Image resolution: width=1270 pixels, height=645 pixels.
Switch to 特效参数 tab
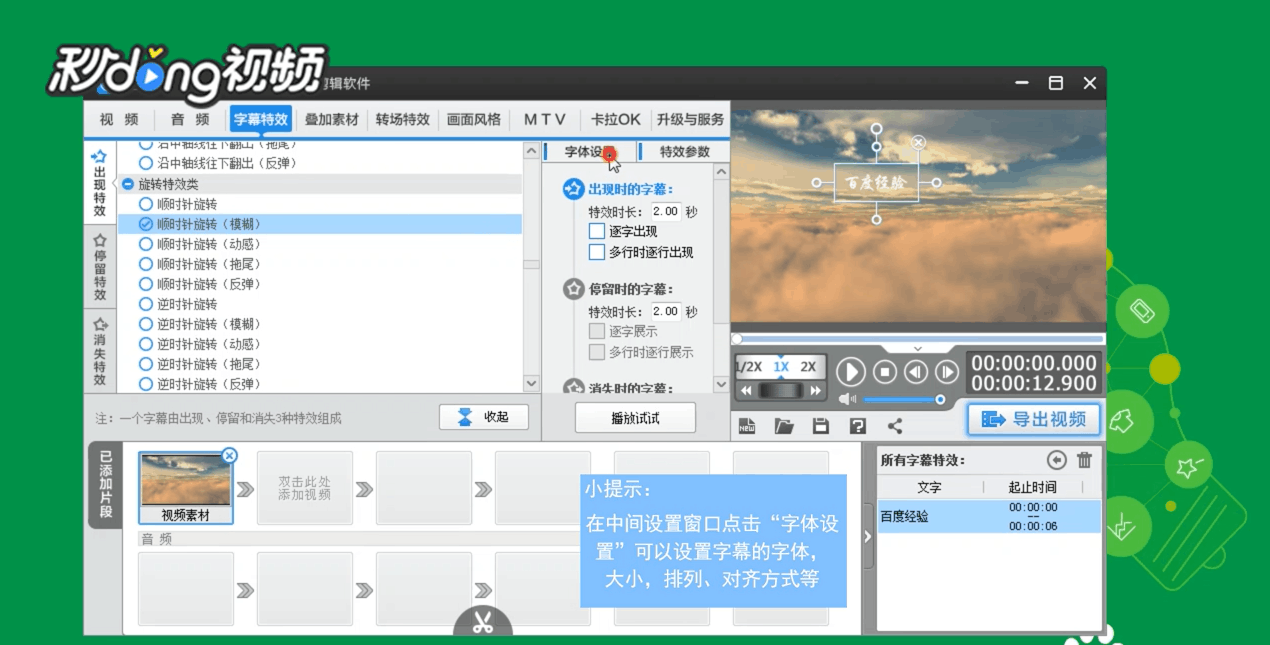pos(685,152)
